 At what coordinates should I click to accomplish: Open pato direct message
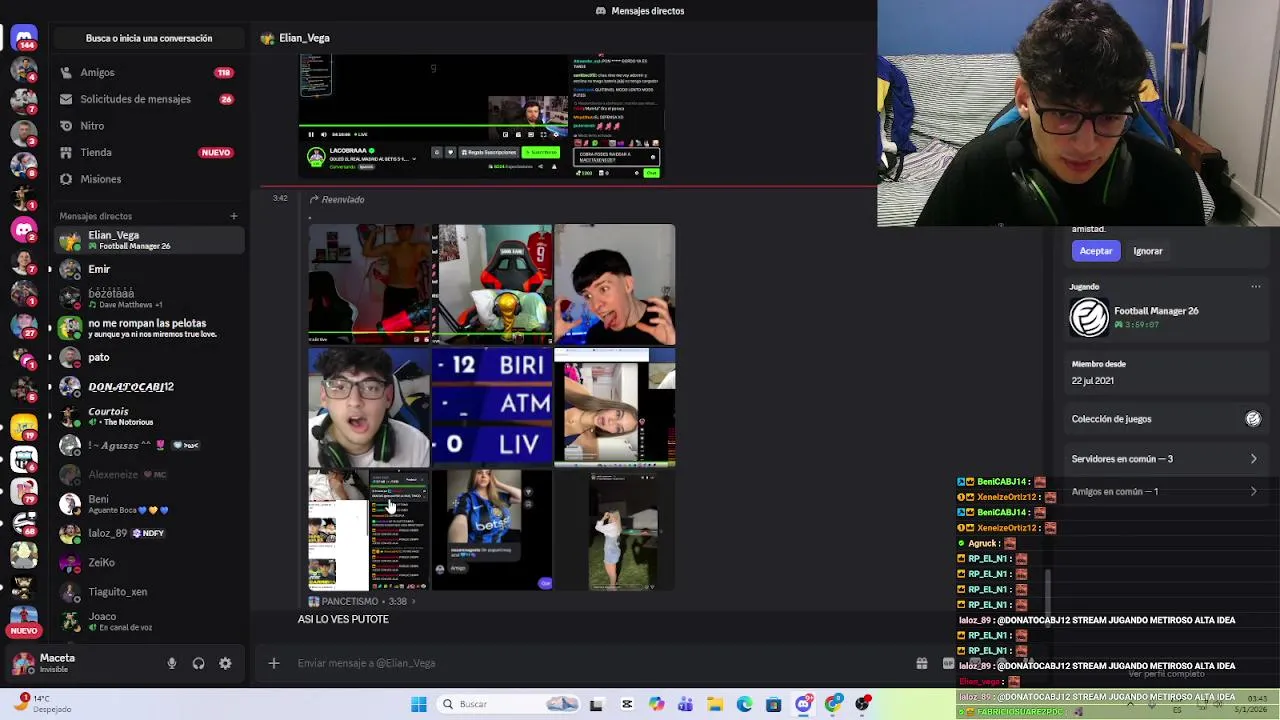point(148,357)
